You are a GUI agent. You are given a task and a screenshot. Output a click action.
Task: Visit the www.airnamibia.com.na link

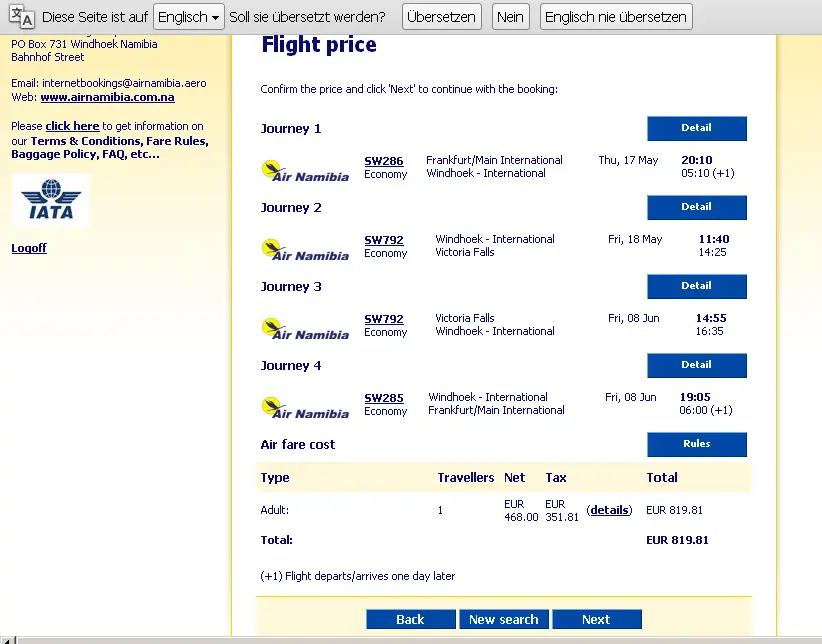107,97
